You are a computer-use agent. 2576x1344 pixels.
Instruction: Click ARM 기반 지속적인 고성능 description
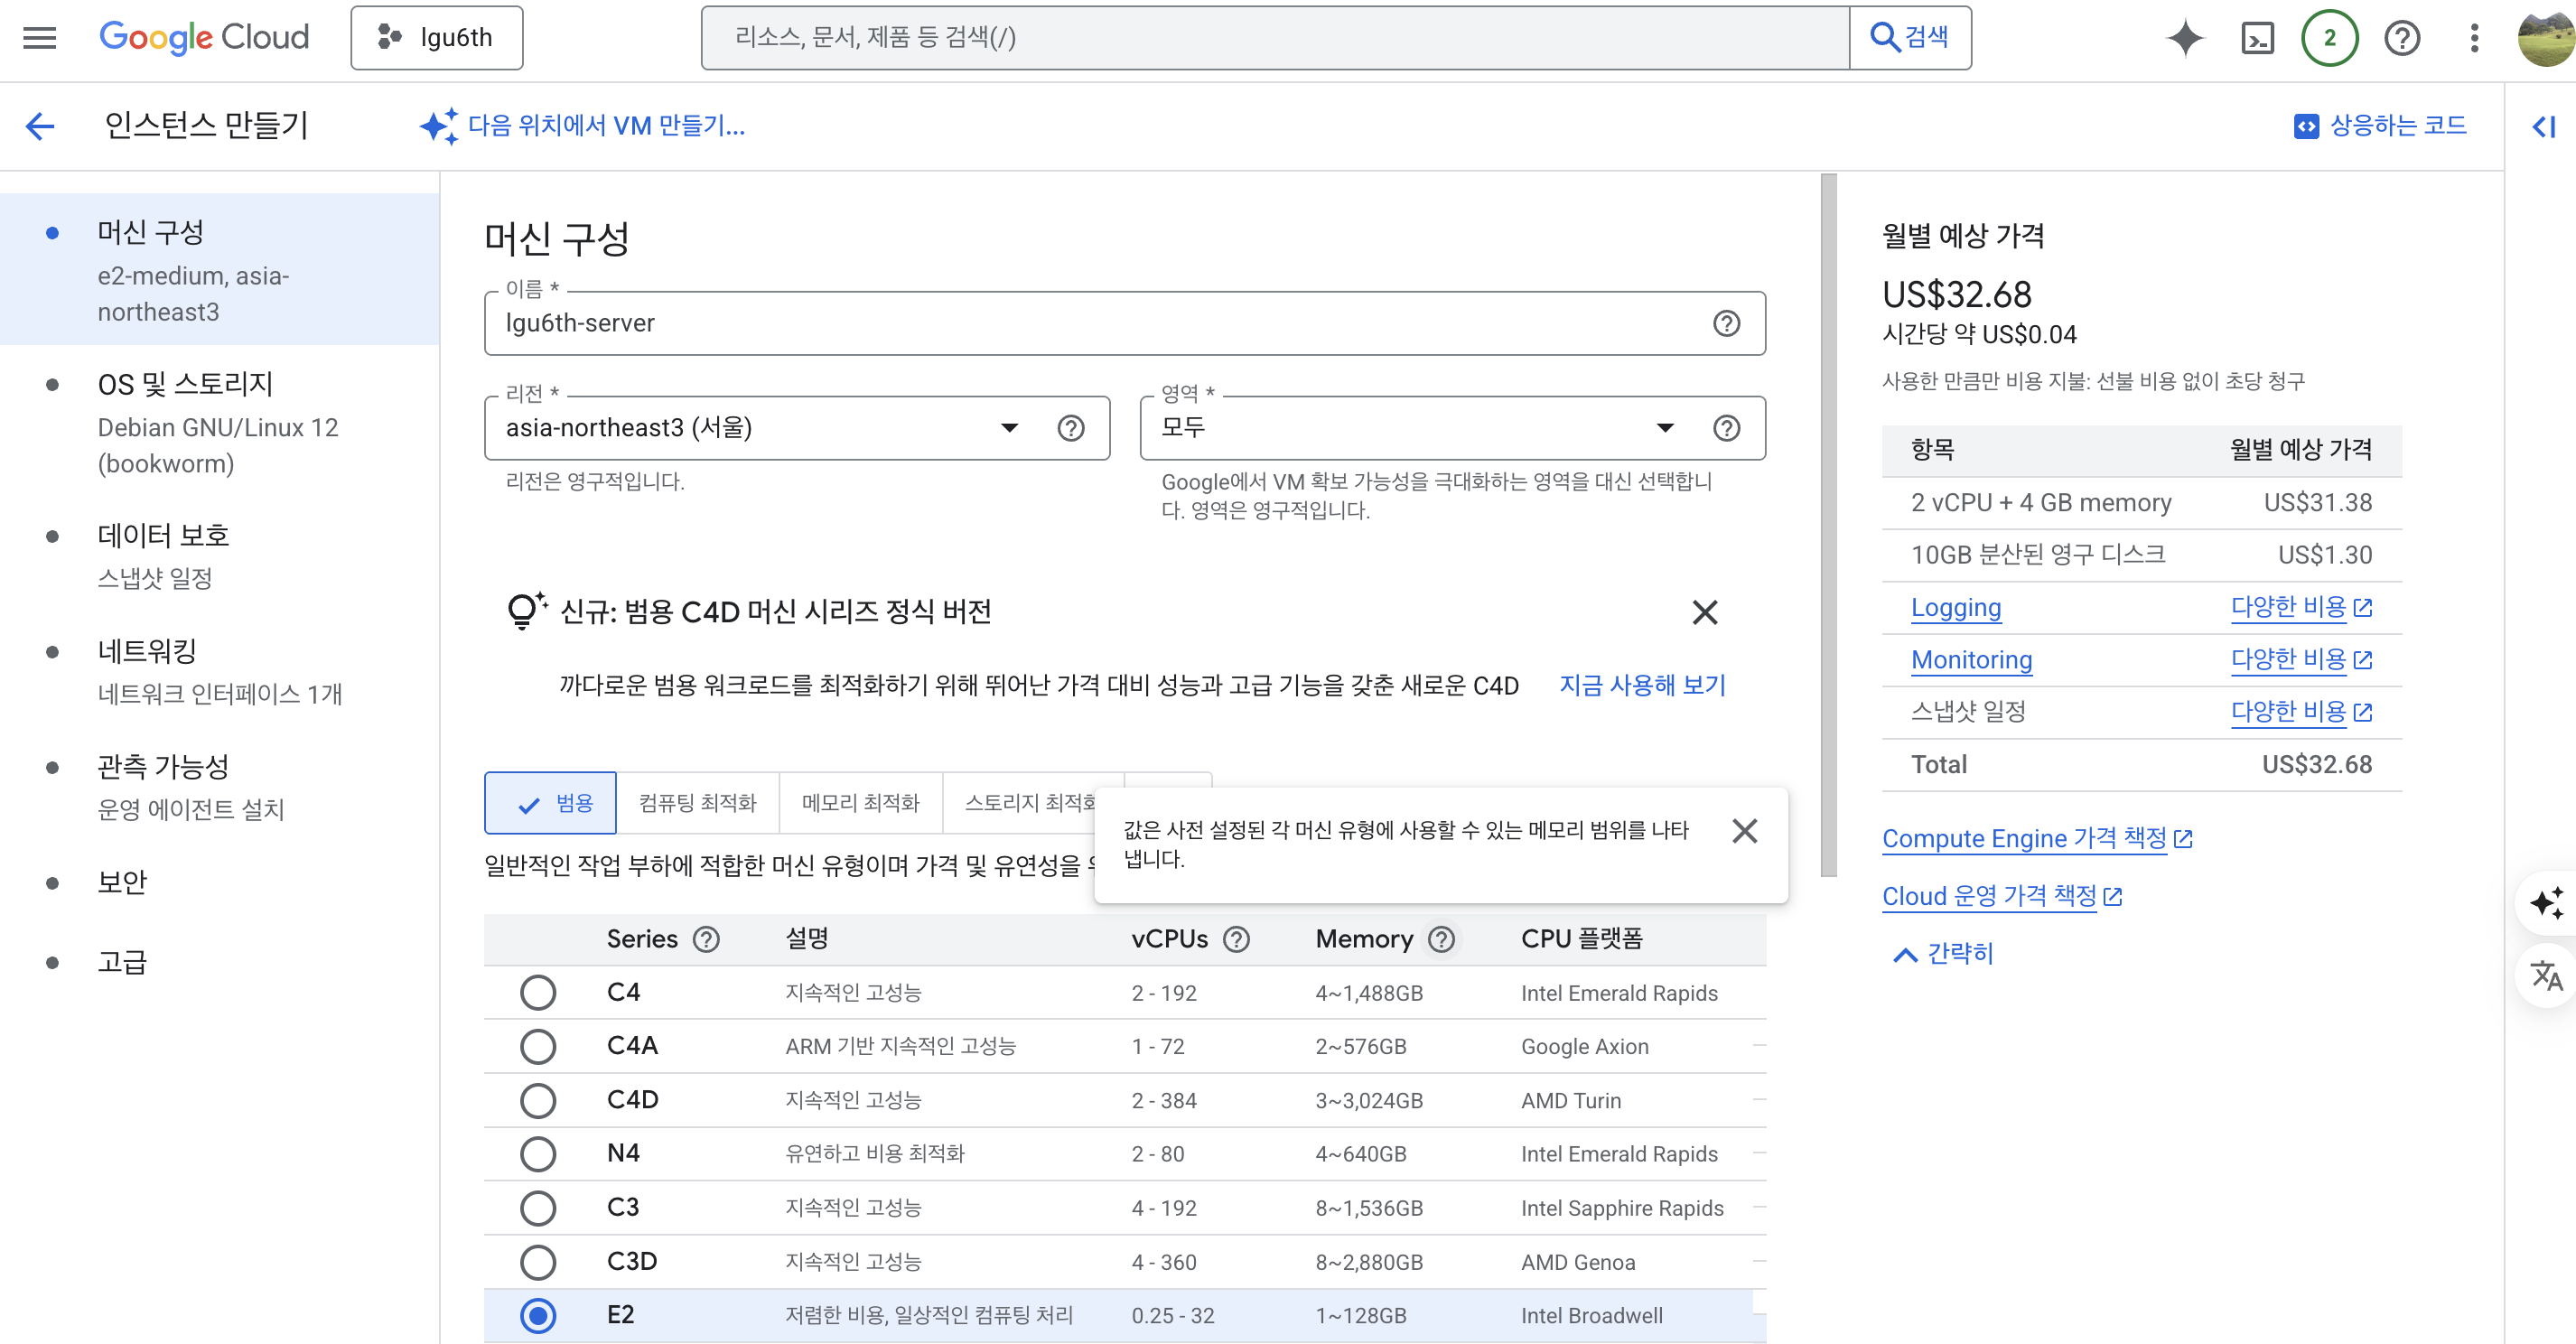900,1046
